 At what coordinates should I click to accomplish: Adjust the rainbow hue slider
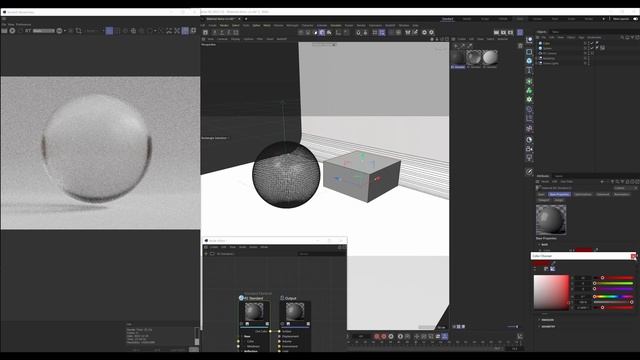pyautogui.click(x=613, y=296)
